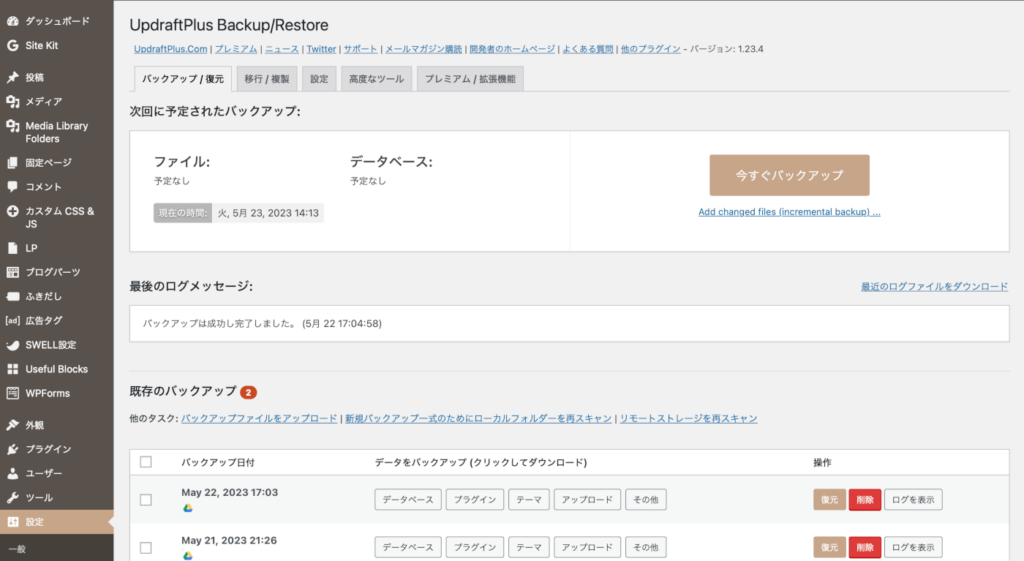This screenshot has height=561, width=1024.
Task: Click the プラグイン plug icon
Action: [x=12, y=449]
